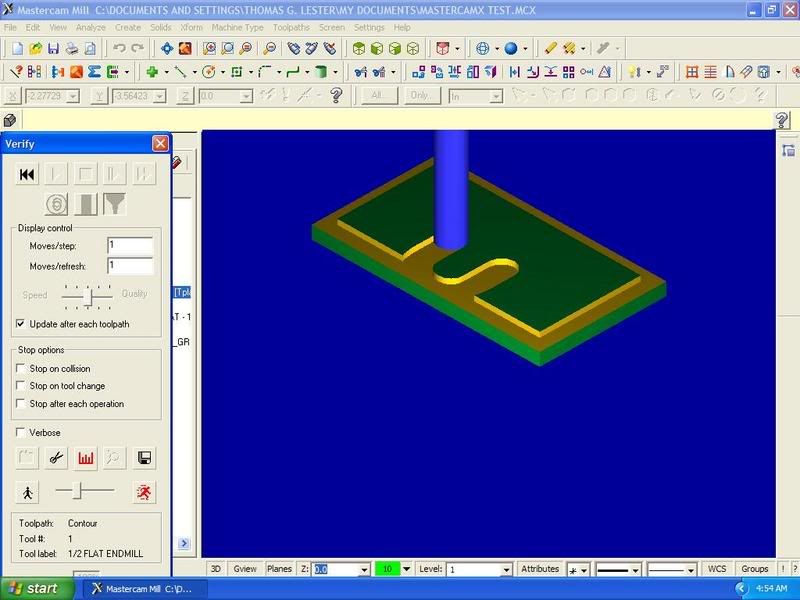This screenshot has height=600, width=800.
Task: Open the point style dropdown
Action: tap(584, 570)
